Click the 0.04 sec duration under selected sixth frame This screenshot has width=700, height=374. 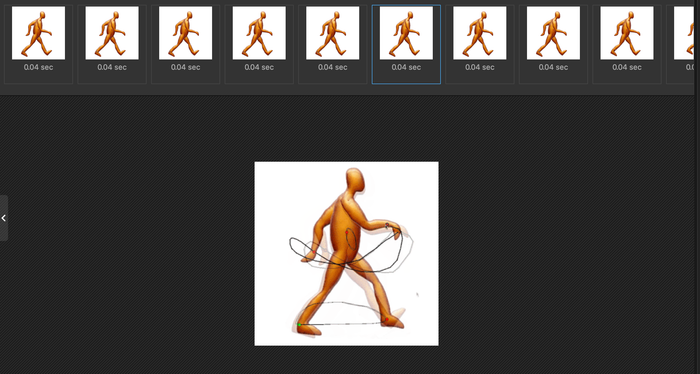point(406,67)
